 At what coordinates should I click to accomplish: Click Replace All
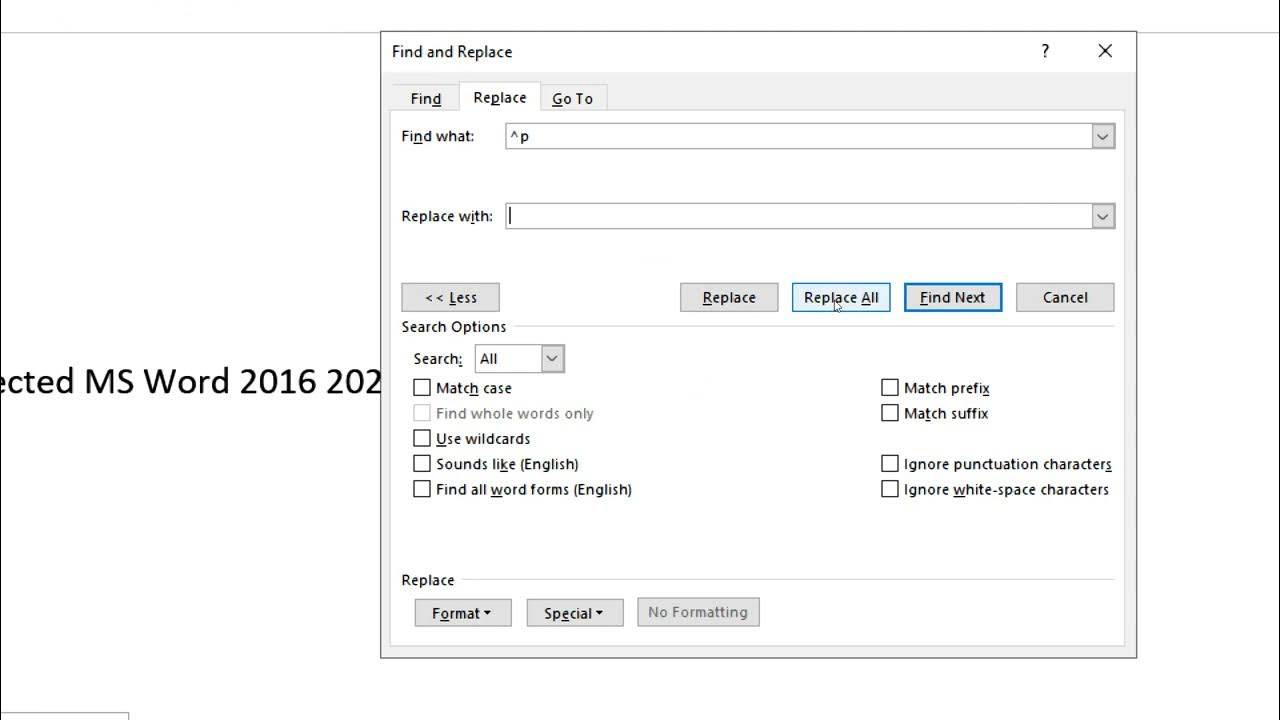[841, 297]
